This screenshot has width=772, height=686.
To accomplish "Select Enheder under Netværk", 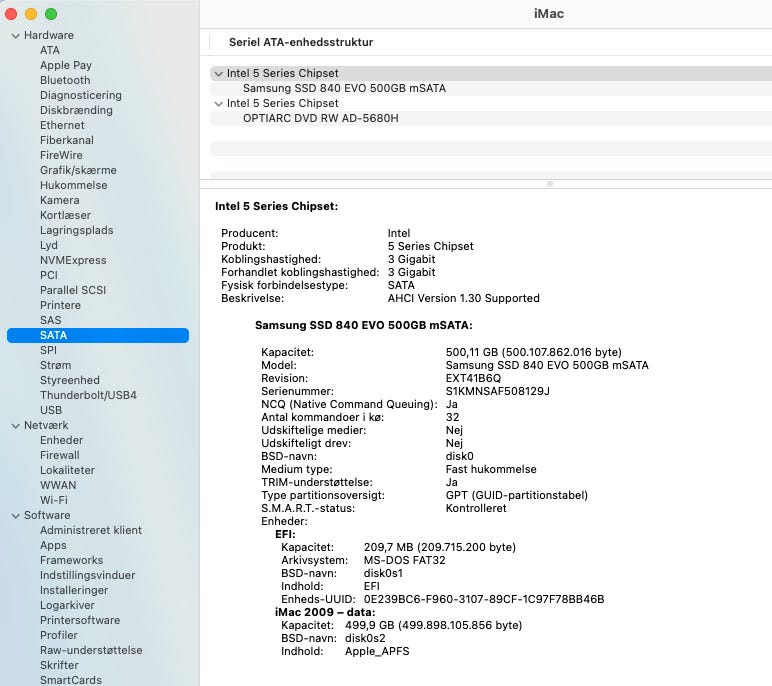I will (62, 441).
